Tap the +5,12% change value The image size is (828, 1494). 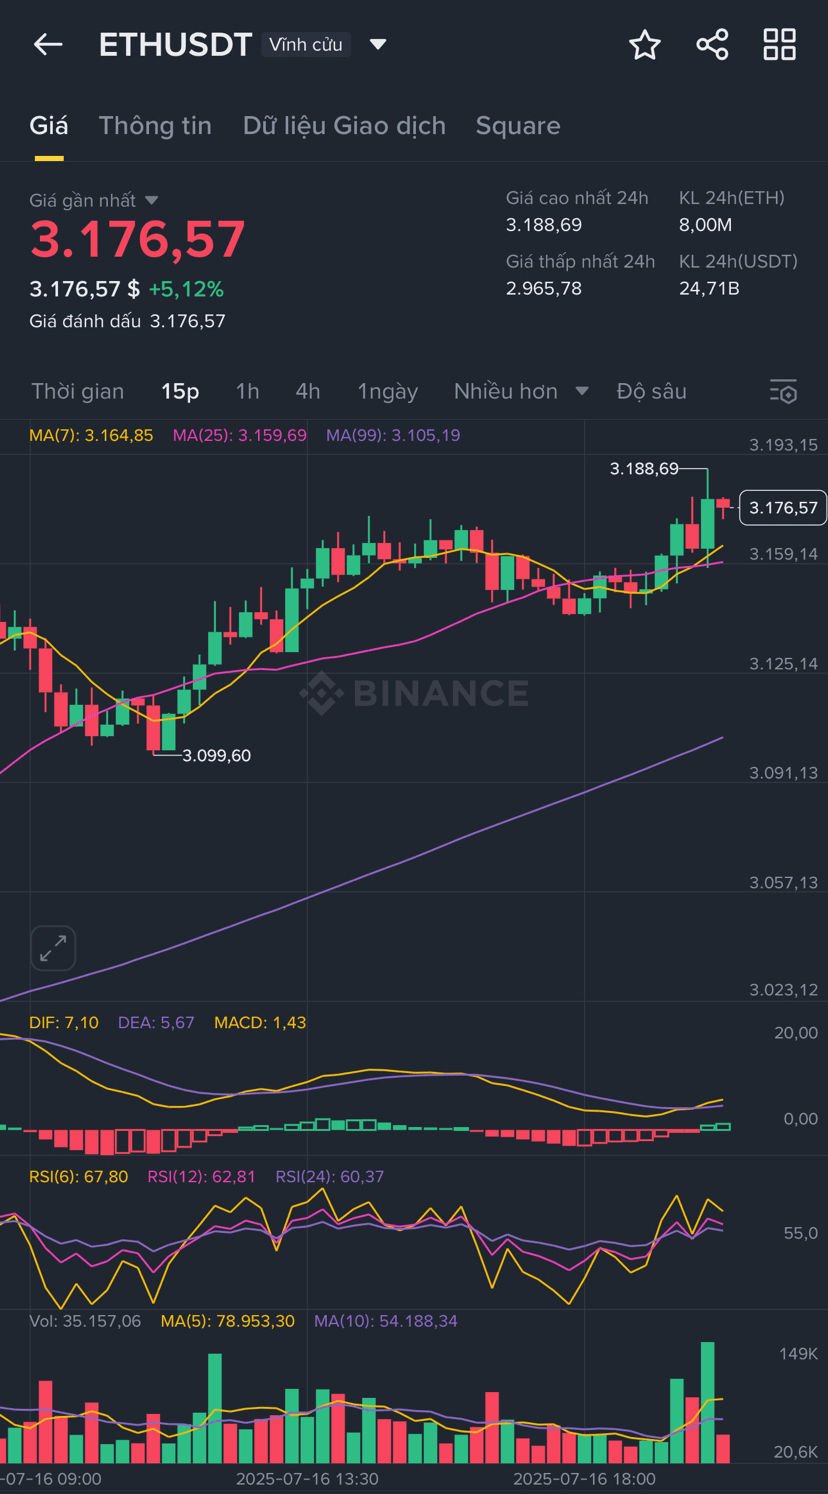pos(186,289)
